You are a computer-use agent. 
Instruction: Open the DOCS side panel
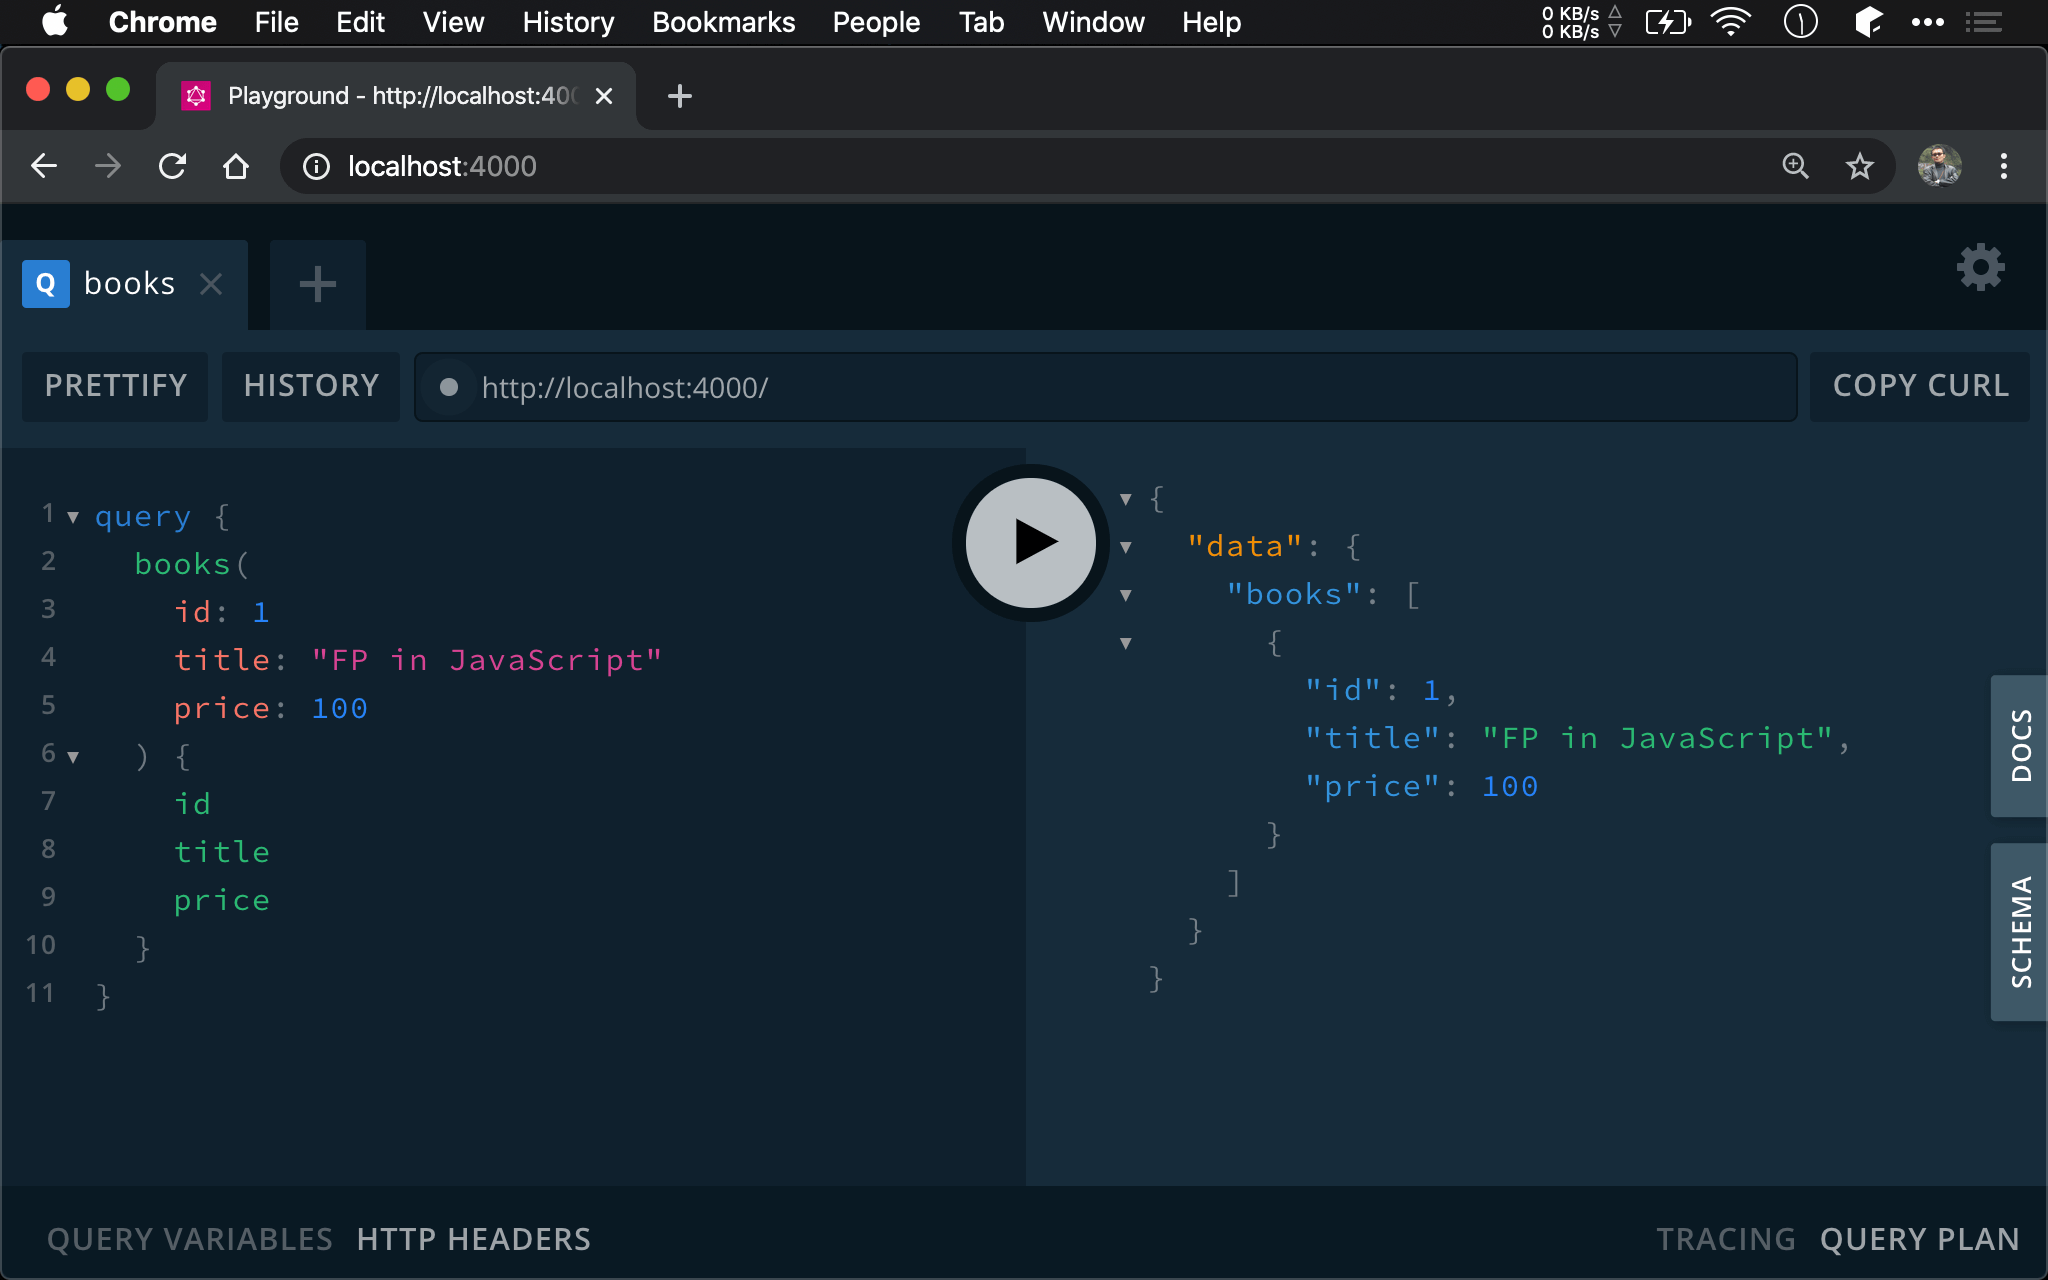pyautogui.click(x=2020, y=746)
